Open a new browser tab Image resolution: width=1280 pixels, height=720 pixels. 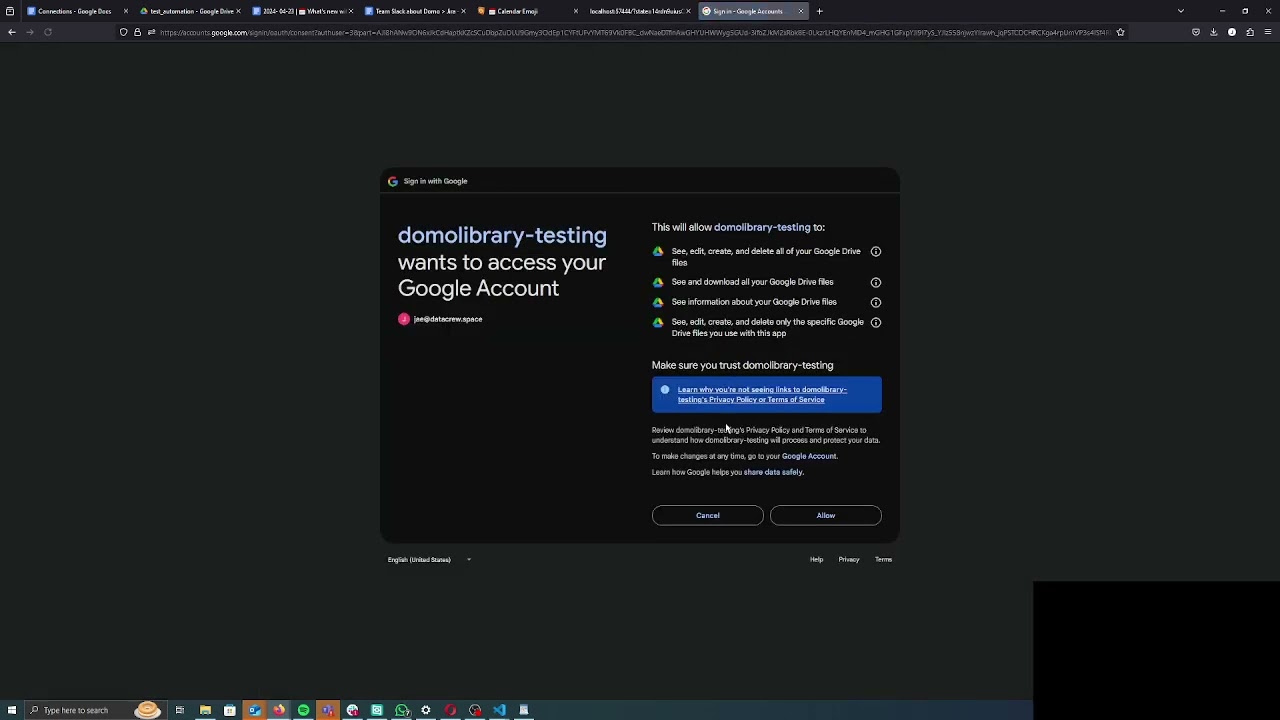tap(819, 11)
